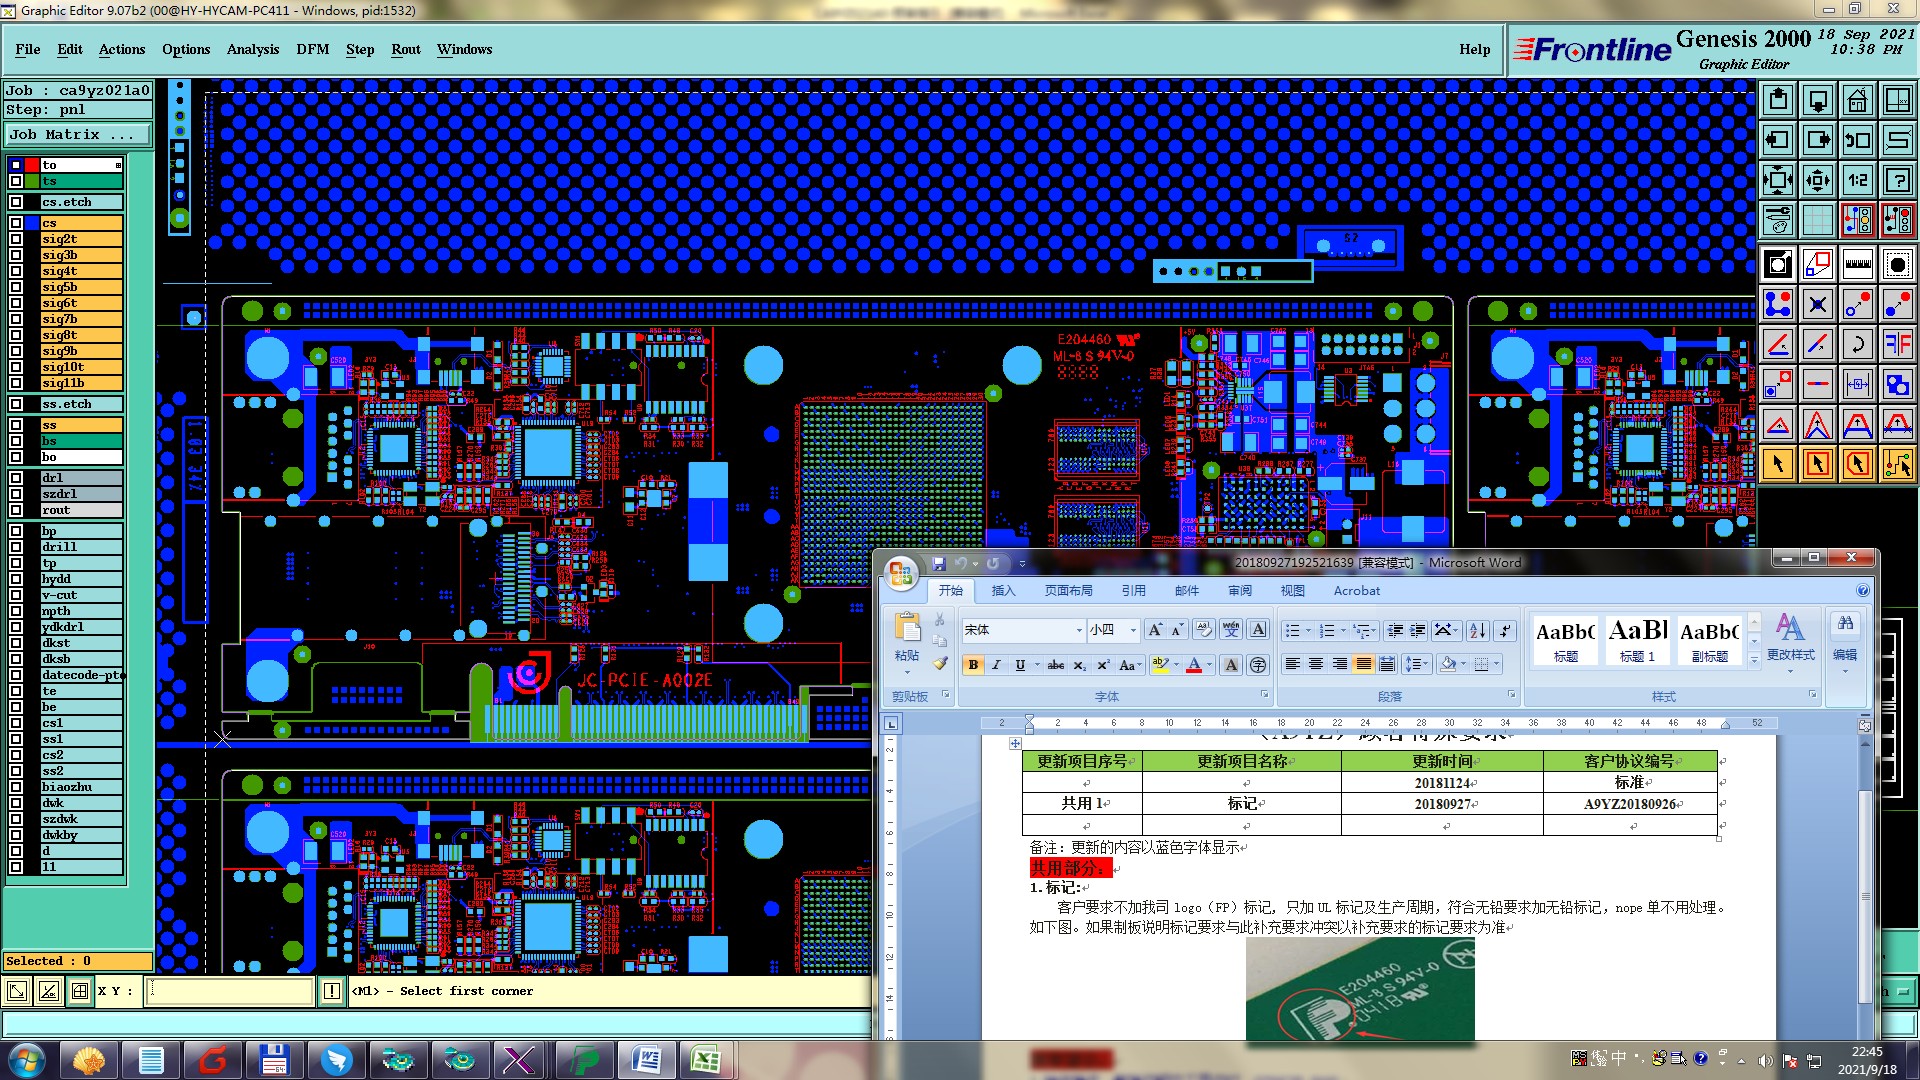Image resolution: width=1920 pixels, height=1080 pixels.
Task: Select the rotate feature tool
Action: (x=1858, y=344)
